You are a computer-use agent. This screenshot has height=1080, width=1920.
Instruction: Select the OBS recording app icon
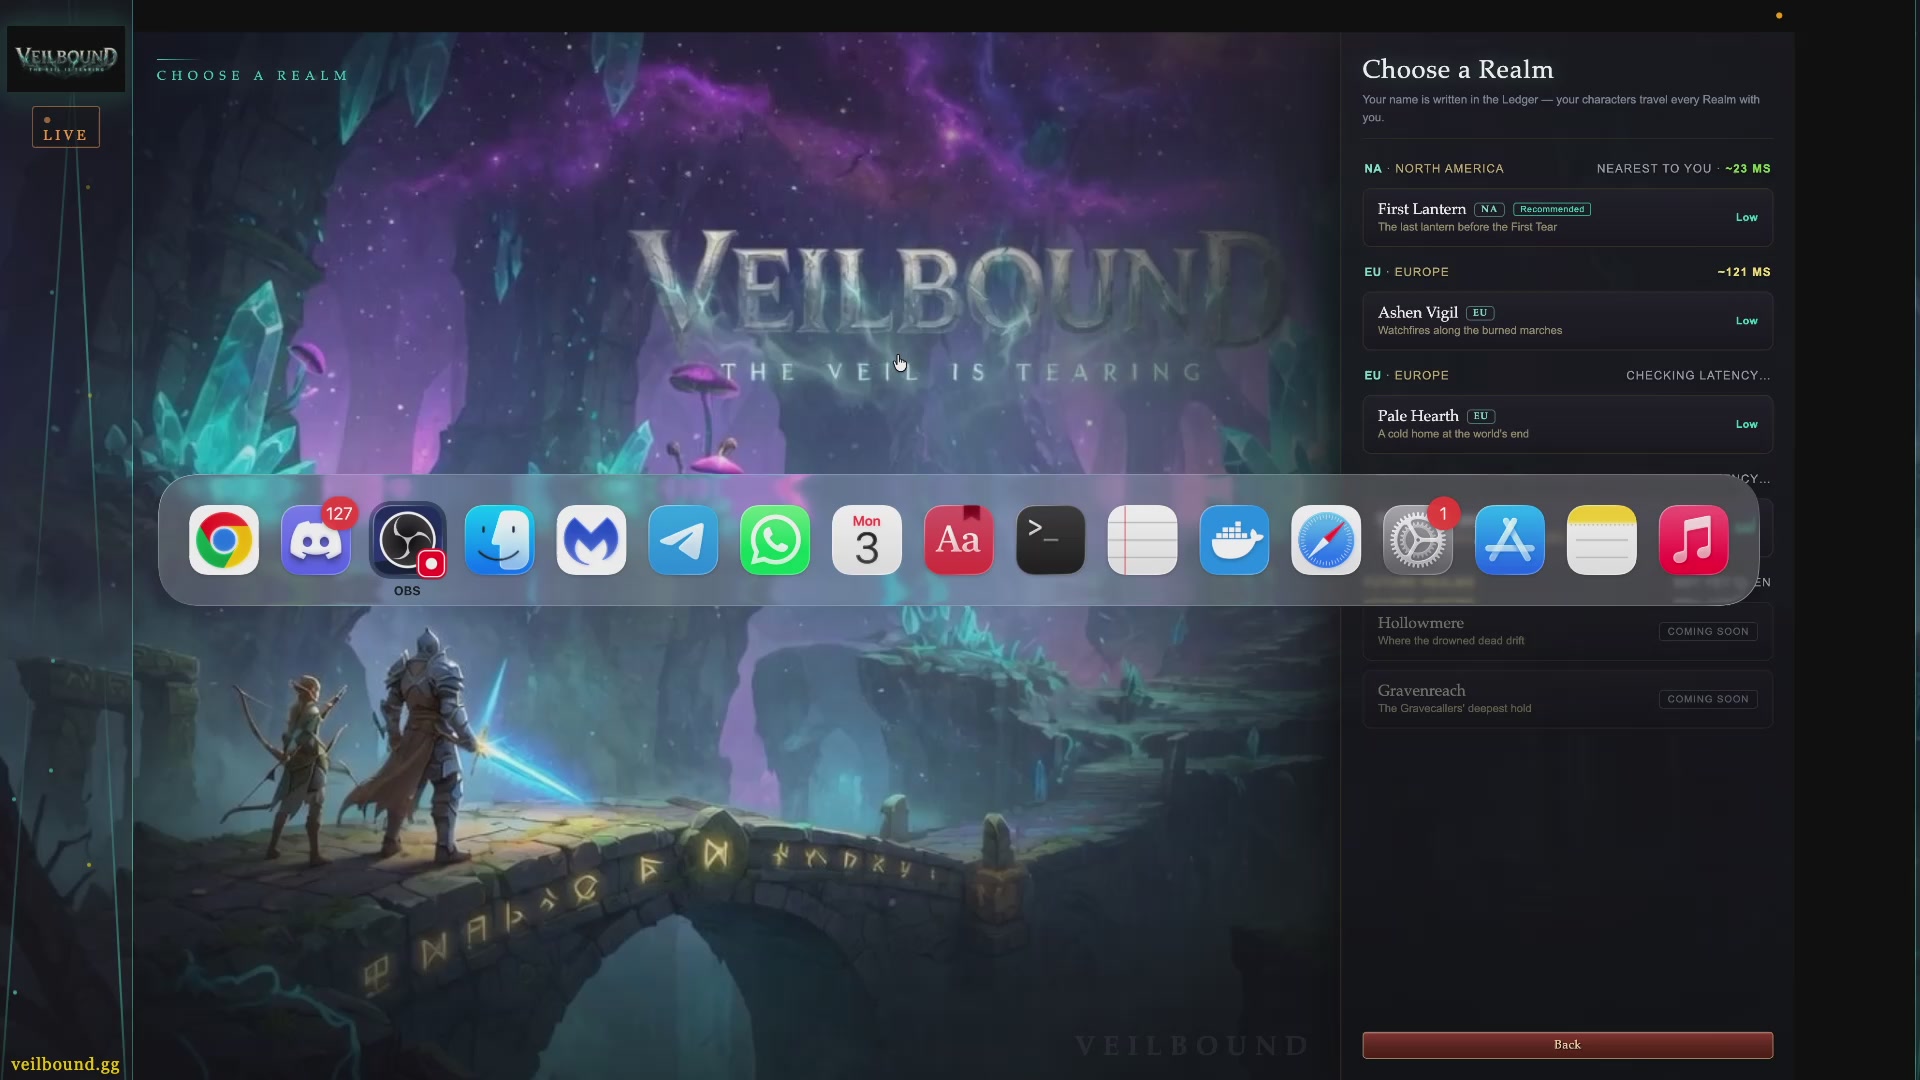[408, 540]
